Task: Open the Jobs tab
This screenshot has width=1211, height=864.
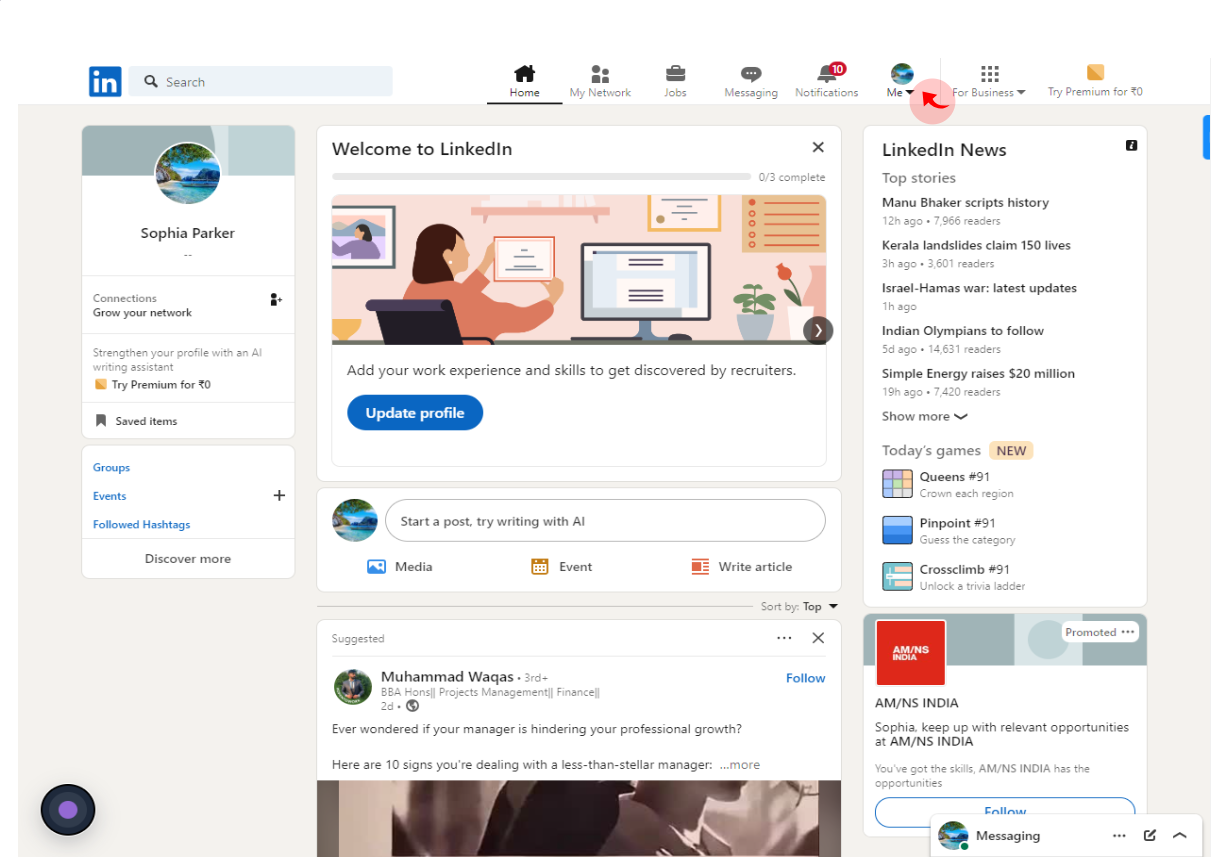Action: (675, 82)
